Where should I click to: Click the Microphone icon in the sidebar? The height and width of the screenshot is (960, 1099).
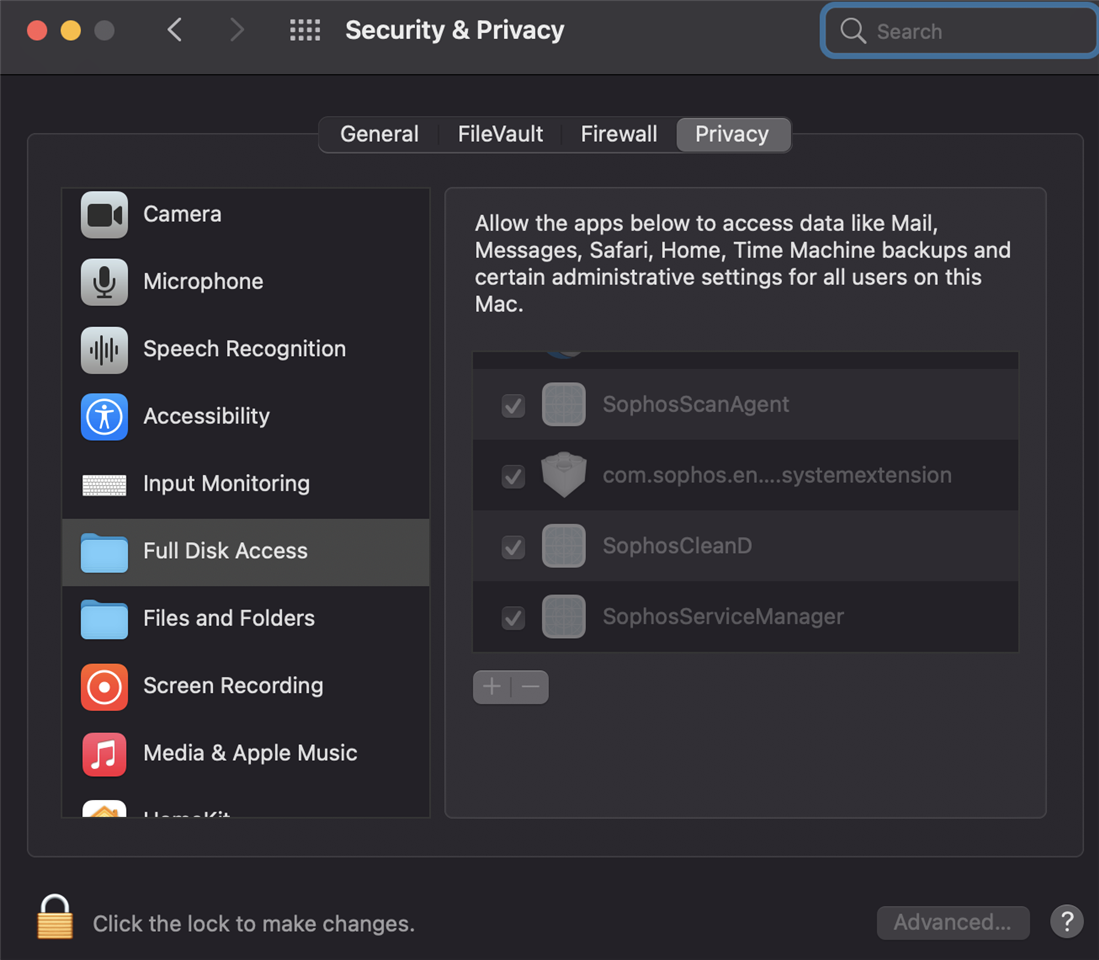pyautogui.click(x=104, y=282)
